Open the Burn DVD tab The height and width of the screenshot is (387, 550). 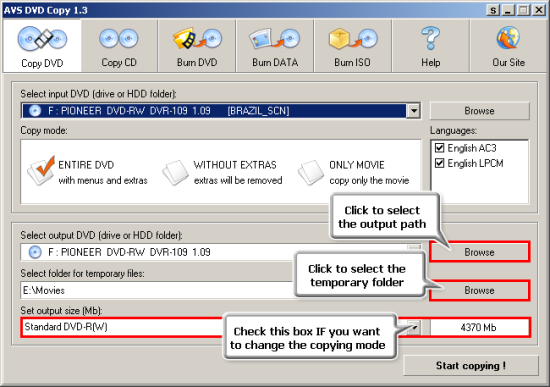click(x=197, y=46)
